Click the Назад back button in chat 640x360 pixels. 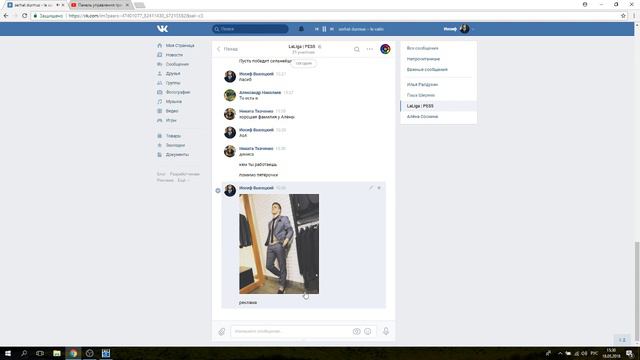click(x=227, y=49)
